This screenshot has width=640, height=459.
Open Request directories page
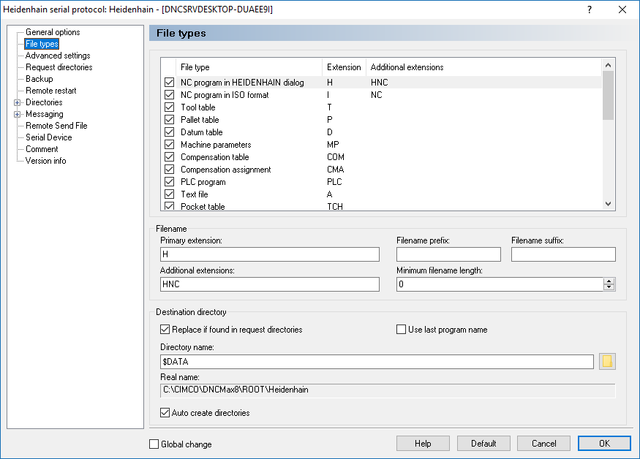[x=59, y=67]
